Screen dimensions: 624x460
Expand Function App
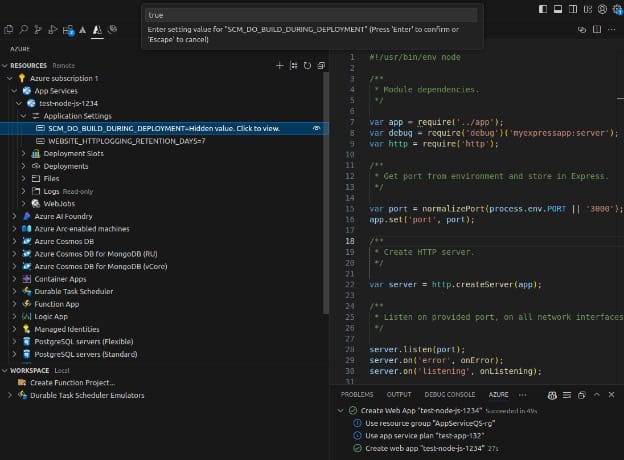point(15,304)
